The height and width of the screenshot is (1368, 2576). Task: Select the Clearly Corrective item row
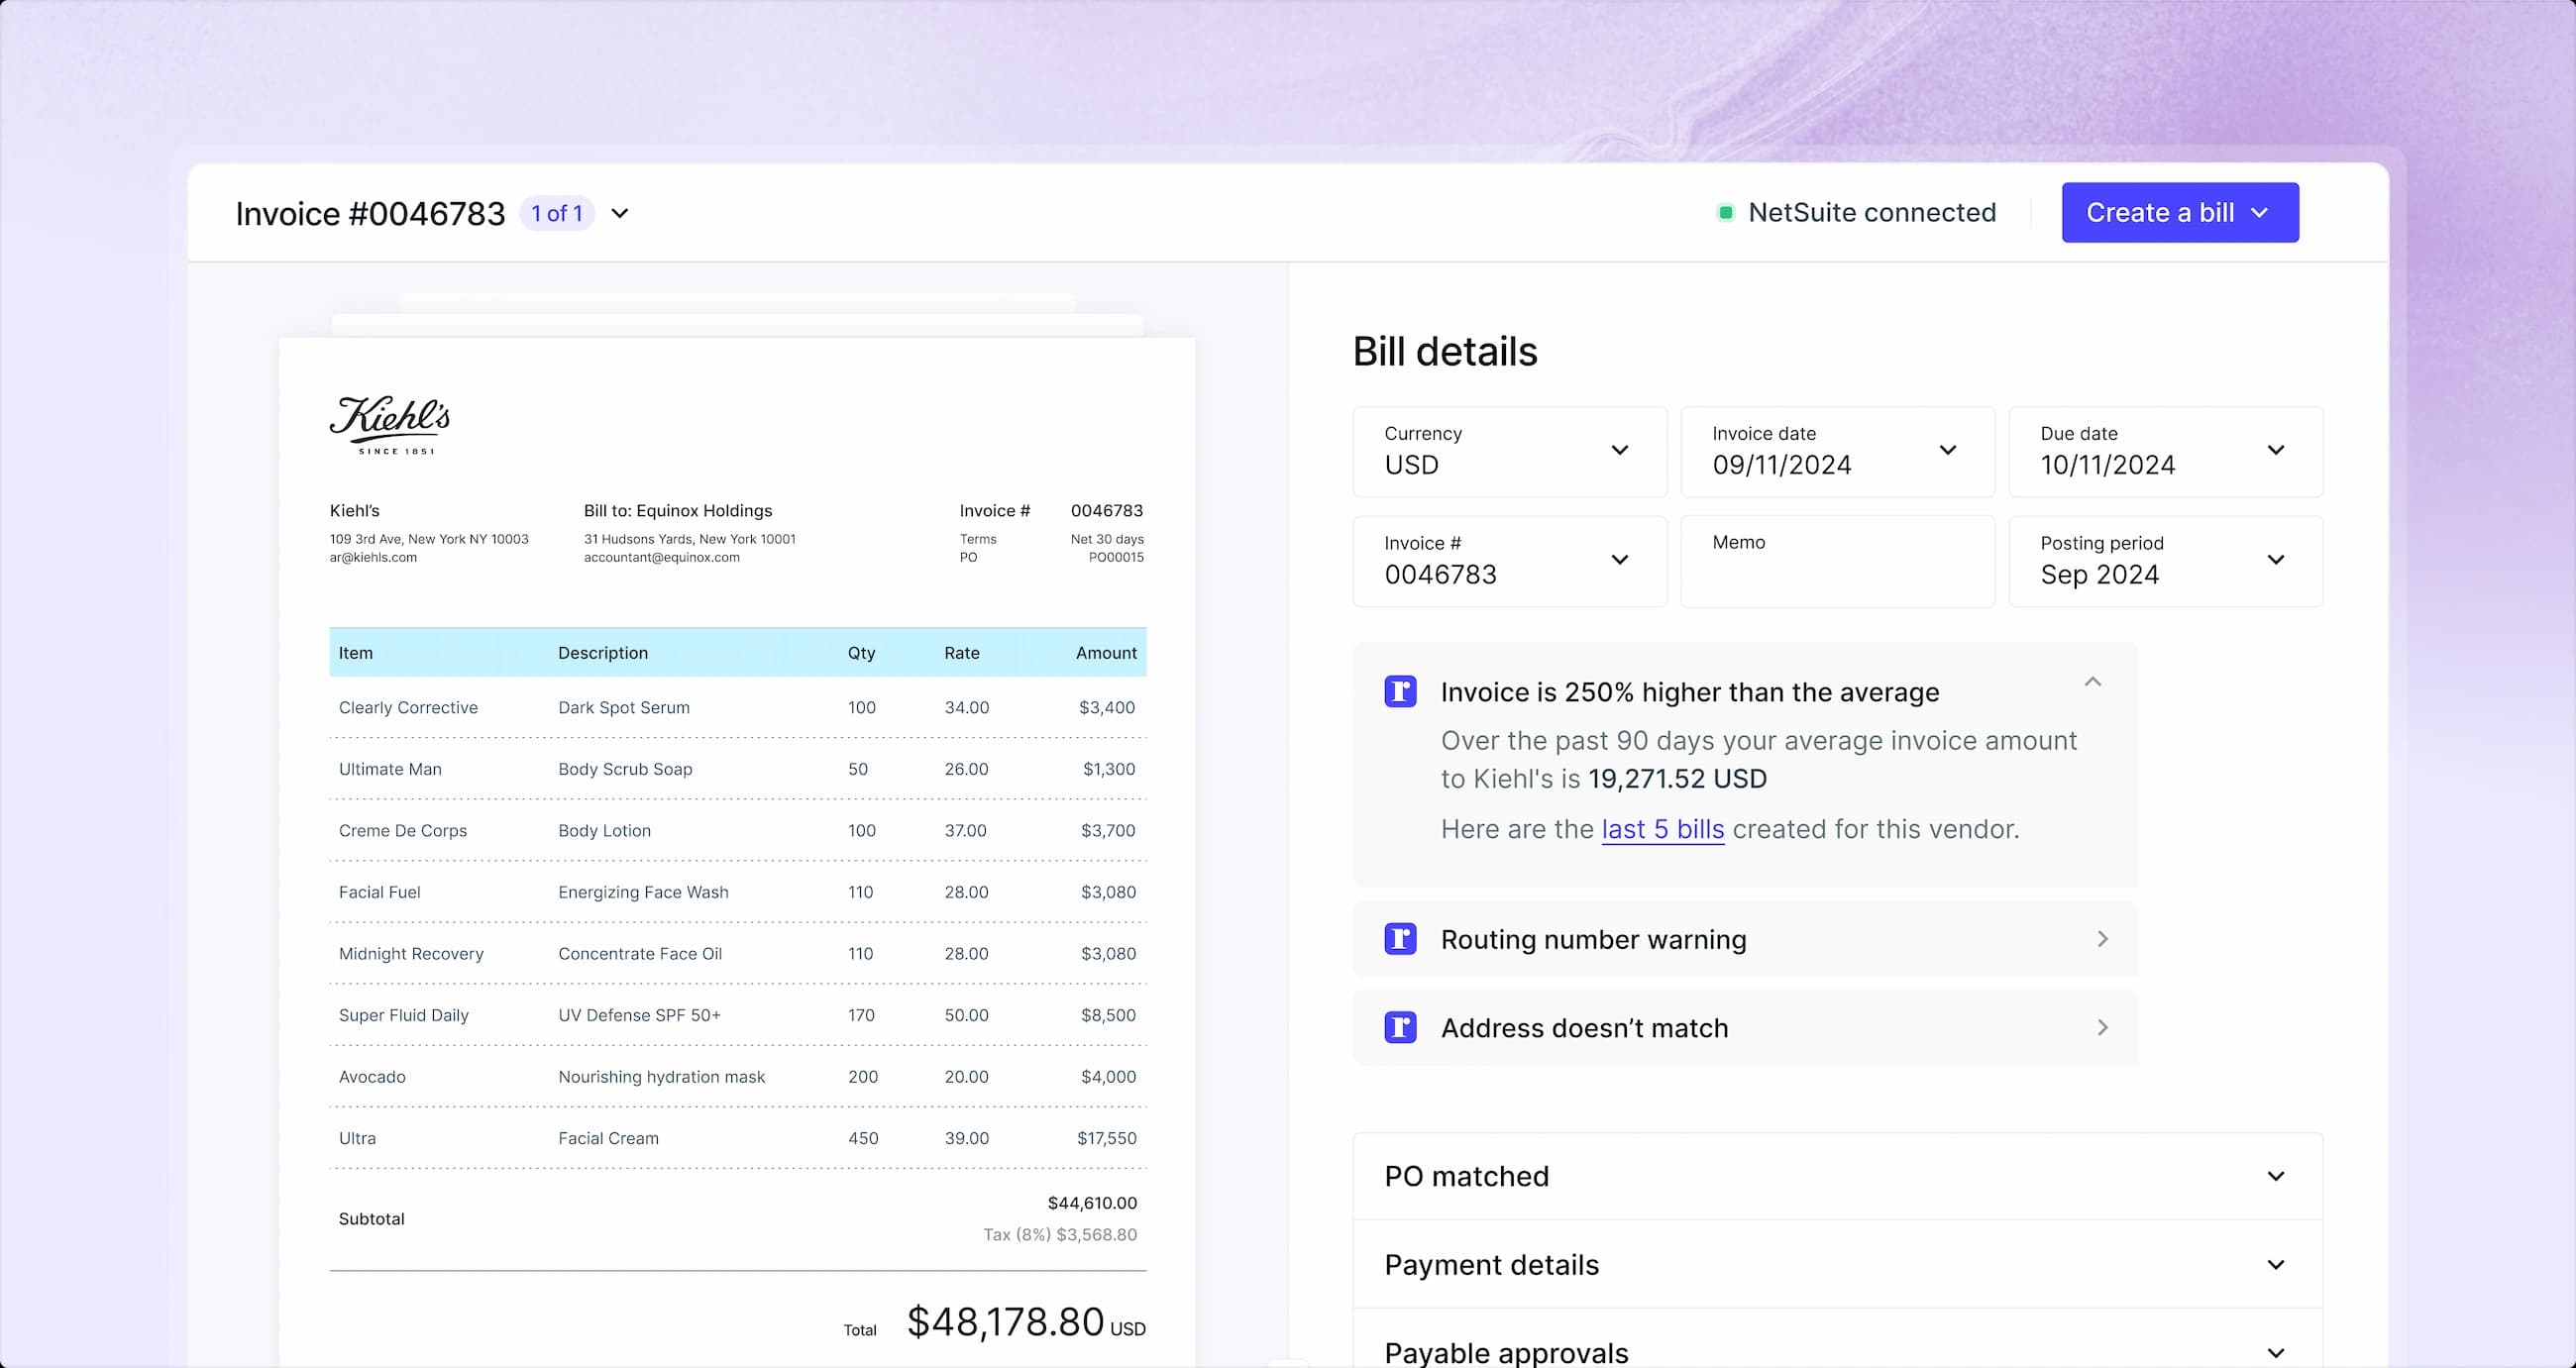(x=737, y=707)
